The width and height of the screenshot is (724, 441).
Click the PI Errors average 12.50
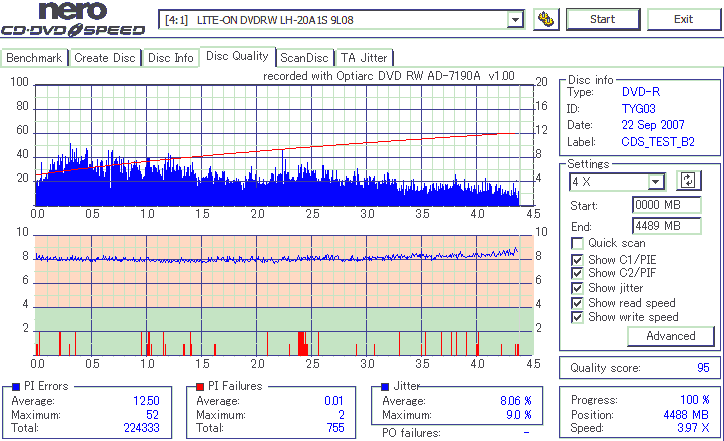click(146, 401)
